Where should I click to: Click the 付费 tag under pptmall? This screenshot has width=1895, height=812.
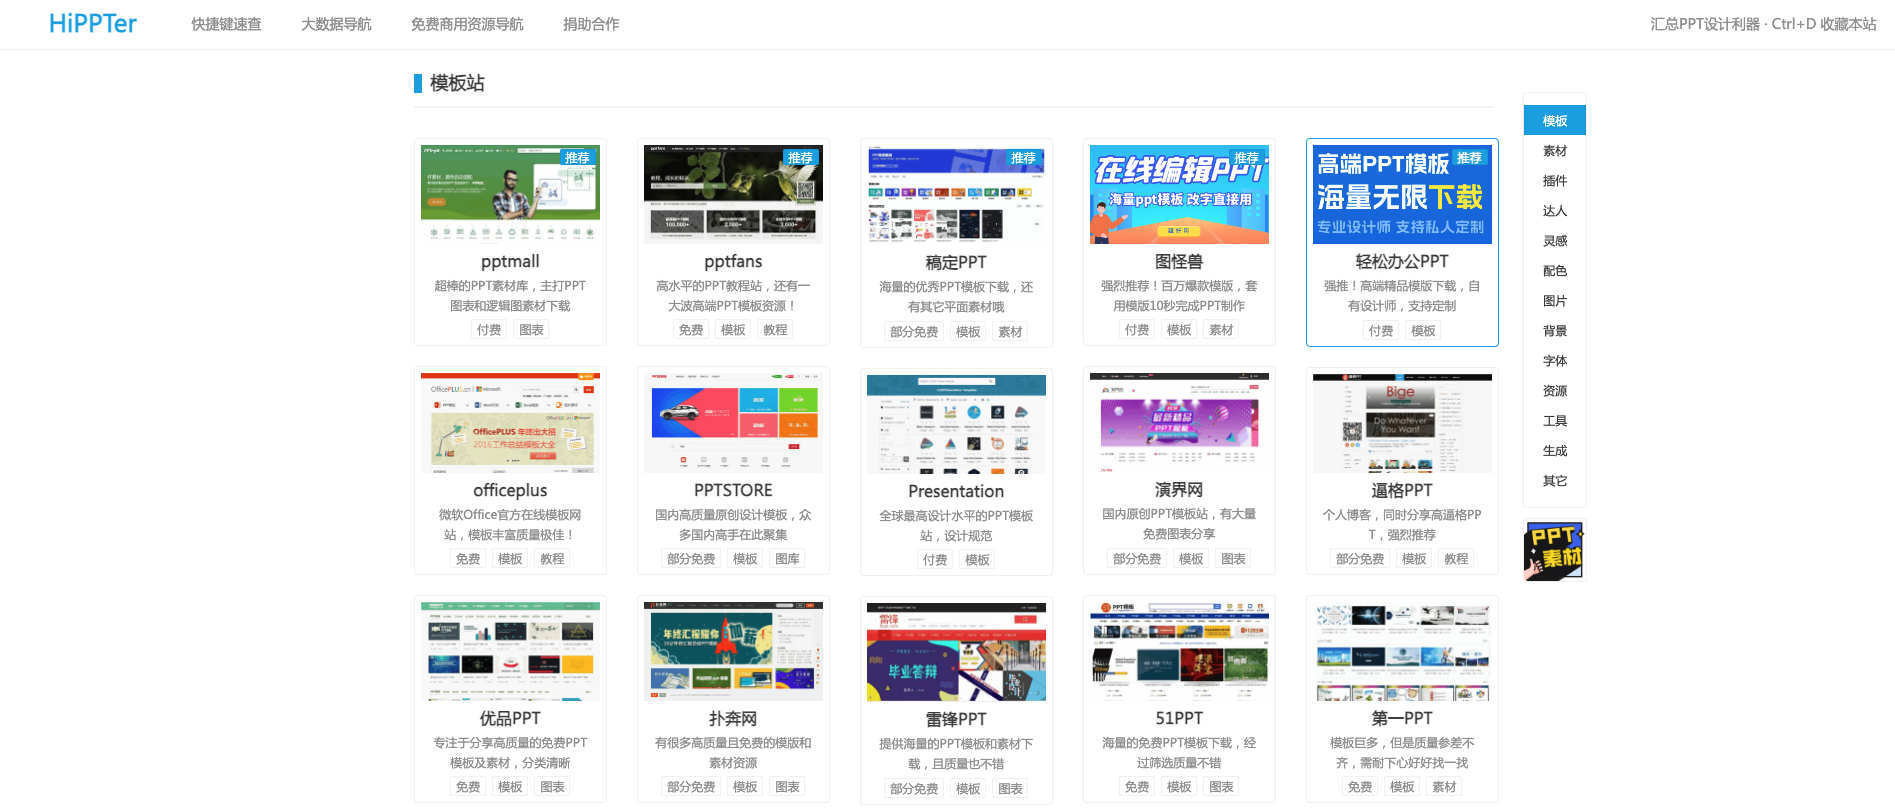tap(489, 330)
